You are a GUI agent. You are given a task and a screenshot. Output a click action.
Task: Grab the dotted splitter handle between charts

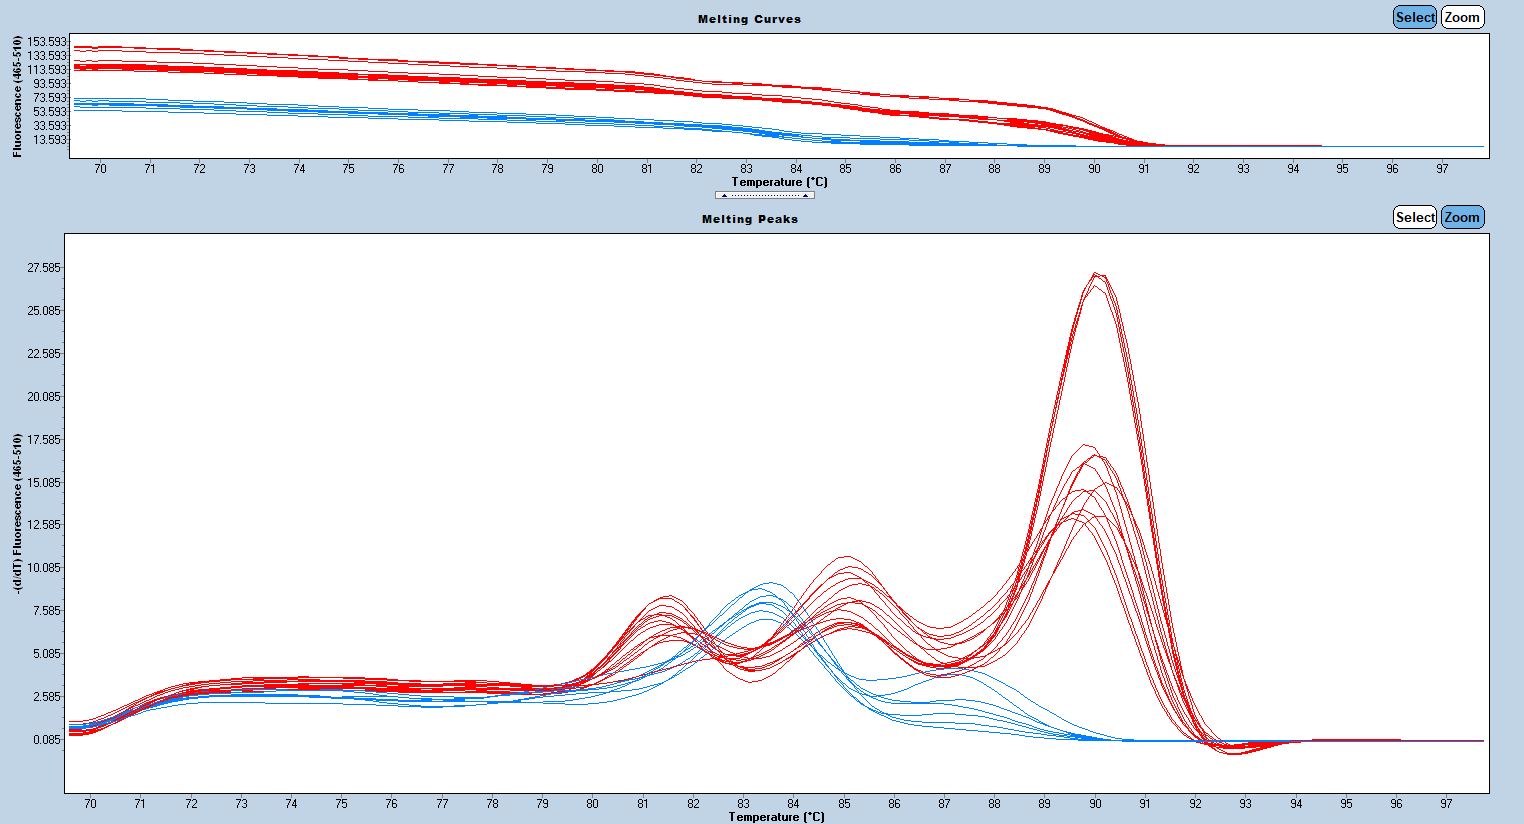tap(764, 195)
